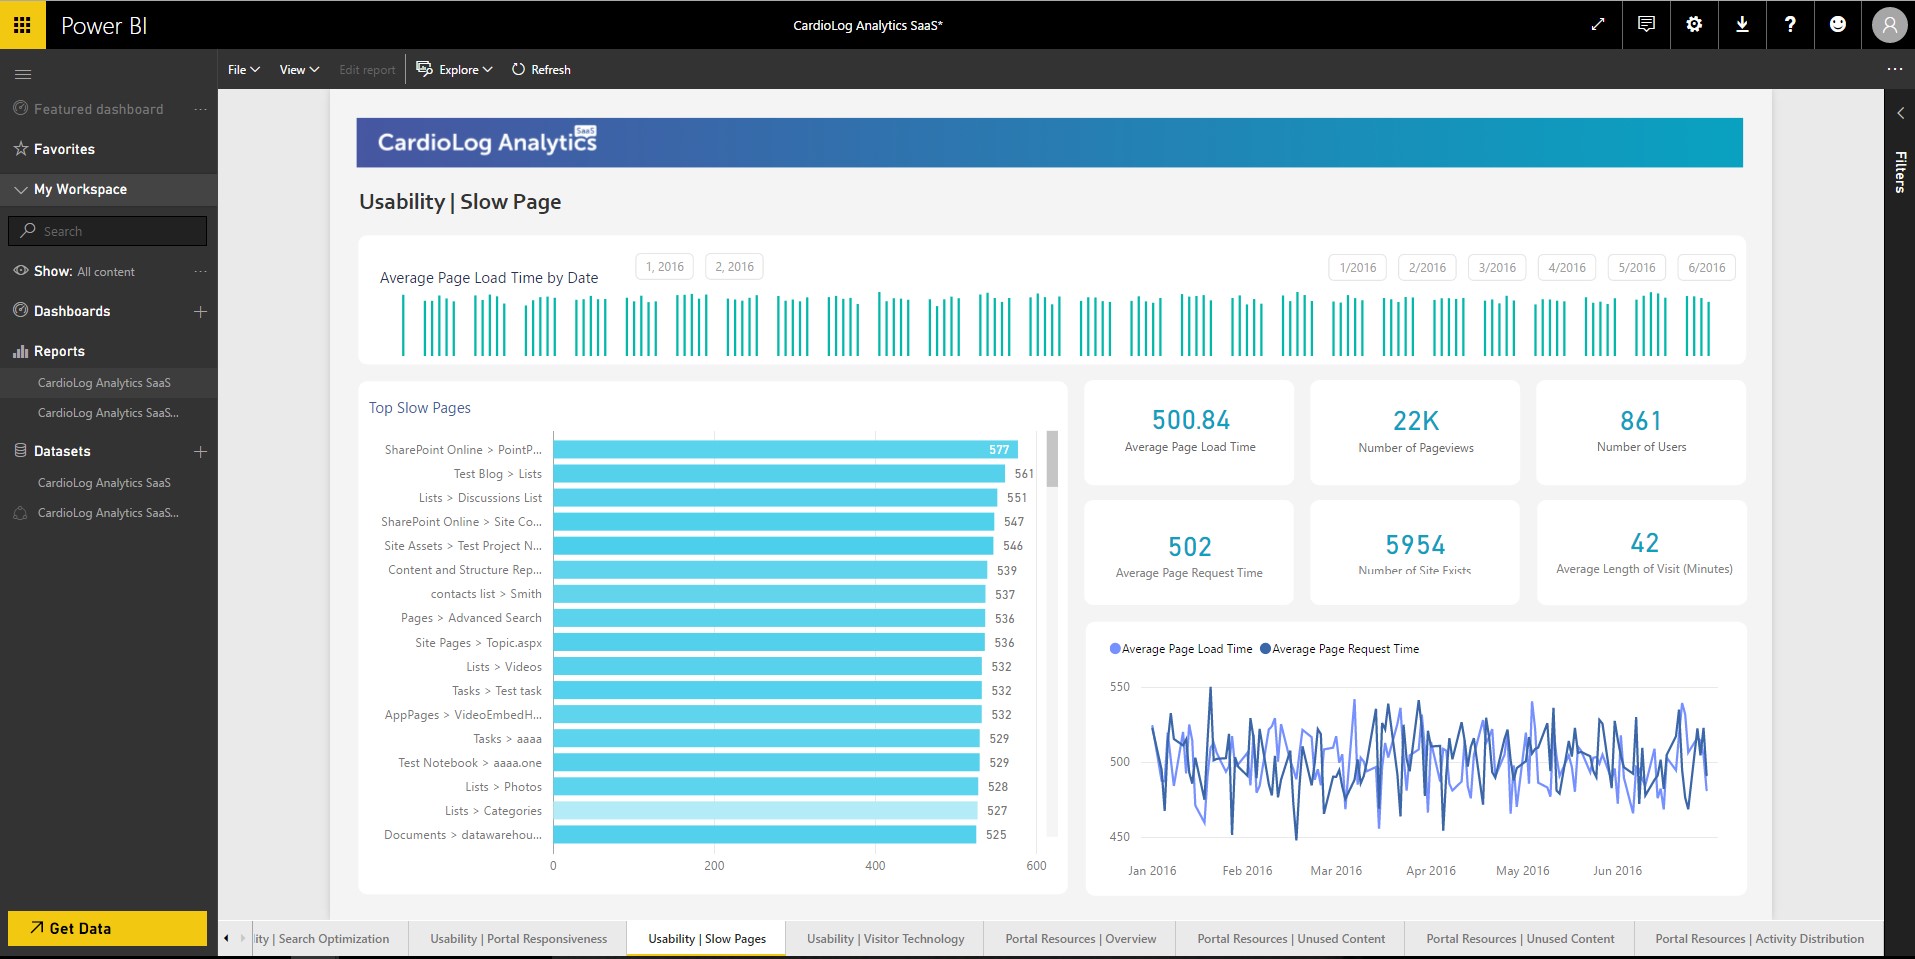Switch to Usability | Slow Pages tab
The height and width of the screenshot is (959, 1915).
coord(707,939)
